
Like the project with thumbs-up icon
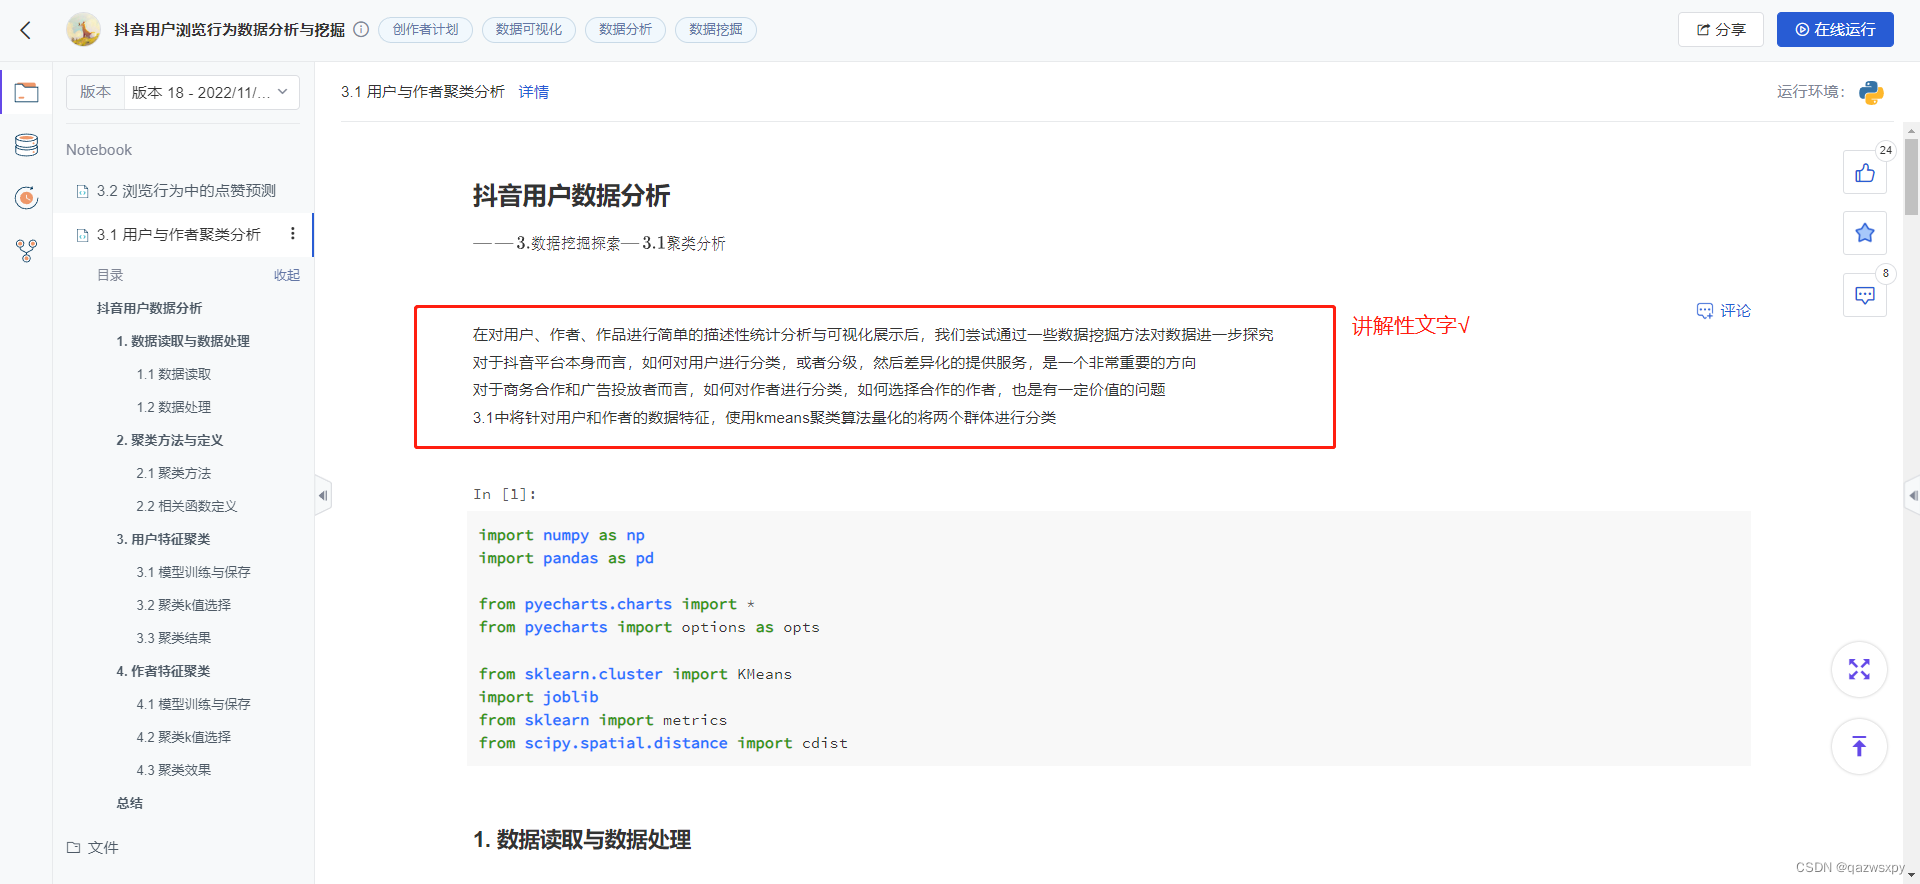point(1865,173)
